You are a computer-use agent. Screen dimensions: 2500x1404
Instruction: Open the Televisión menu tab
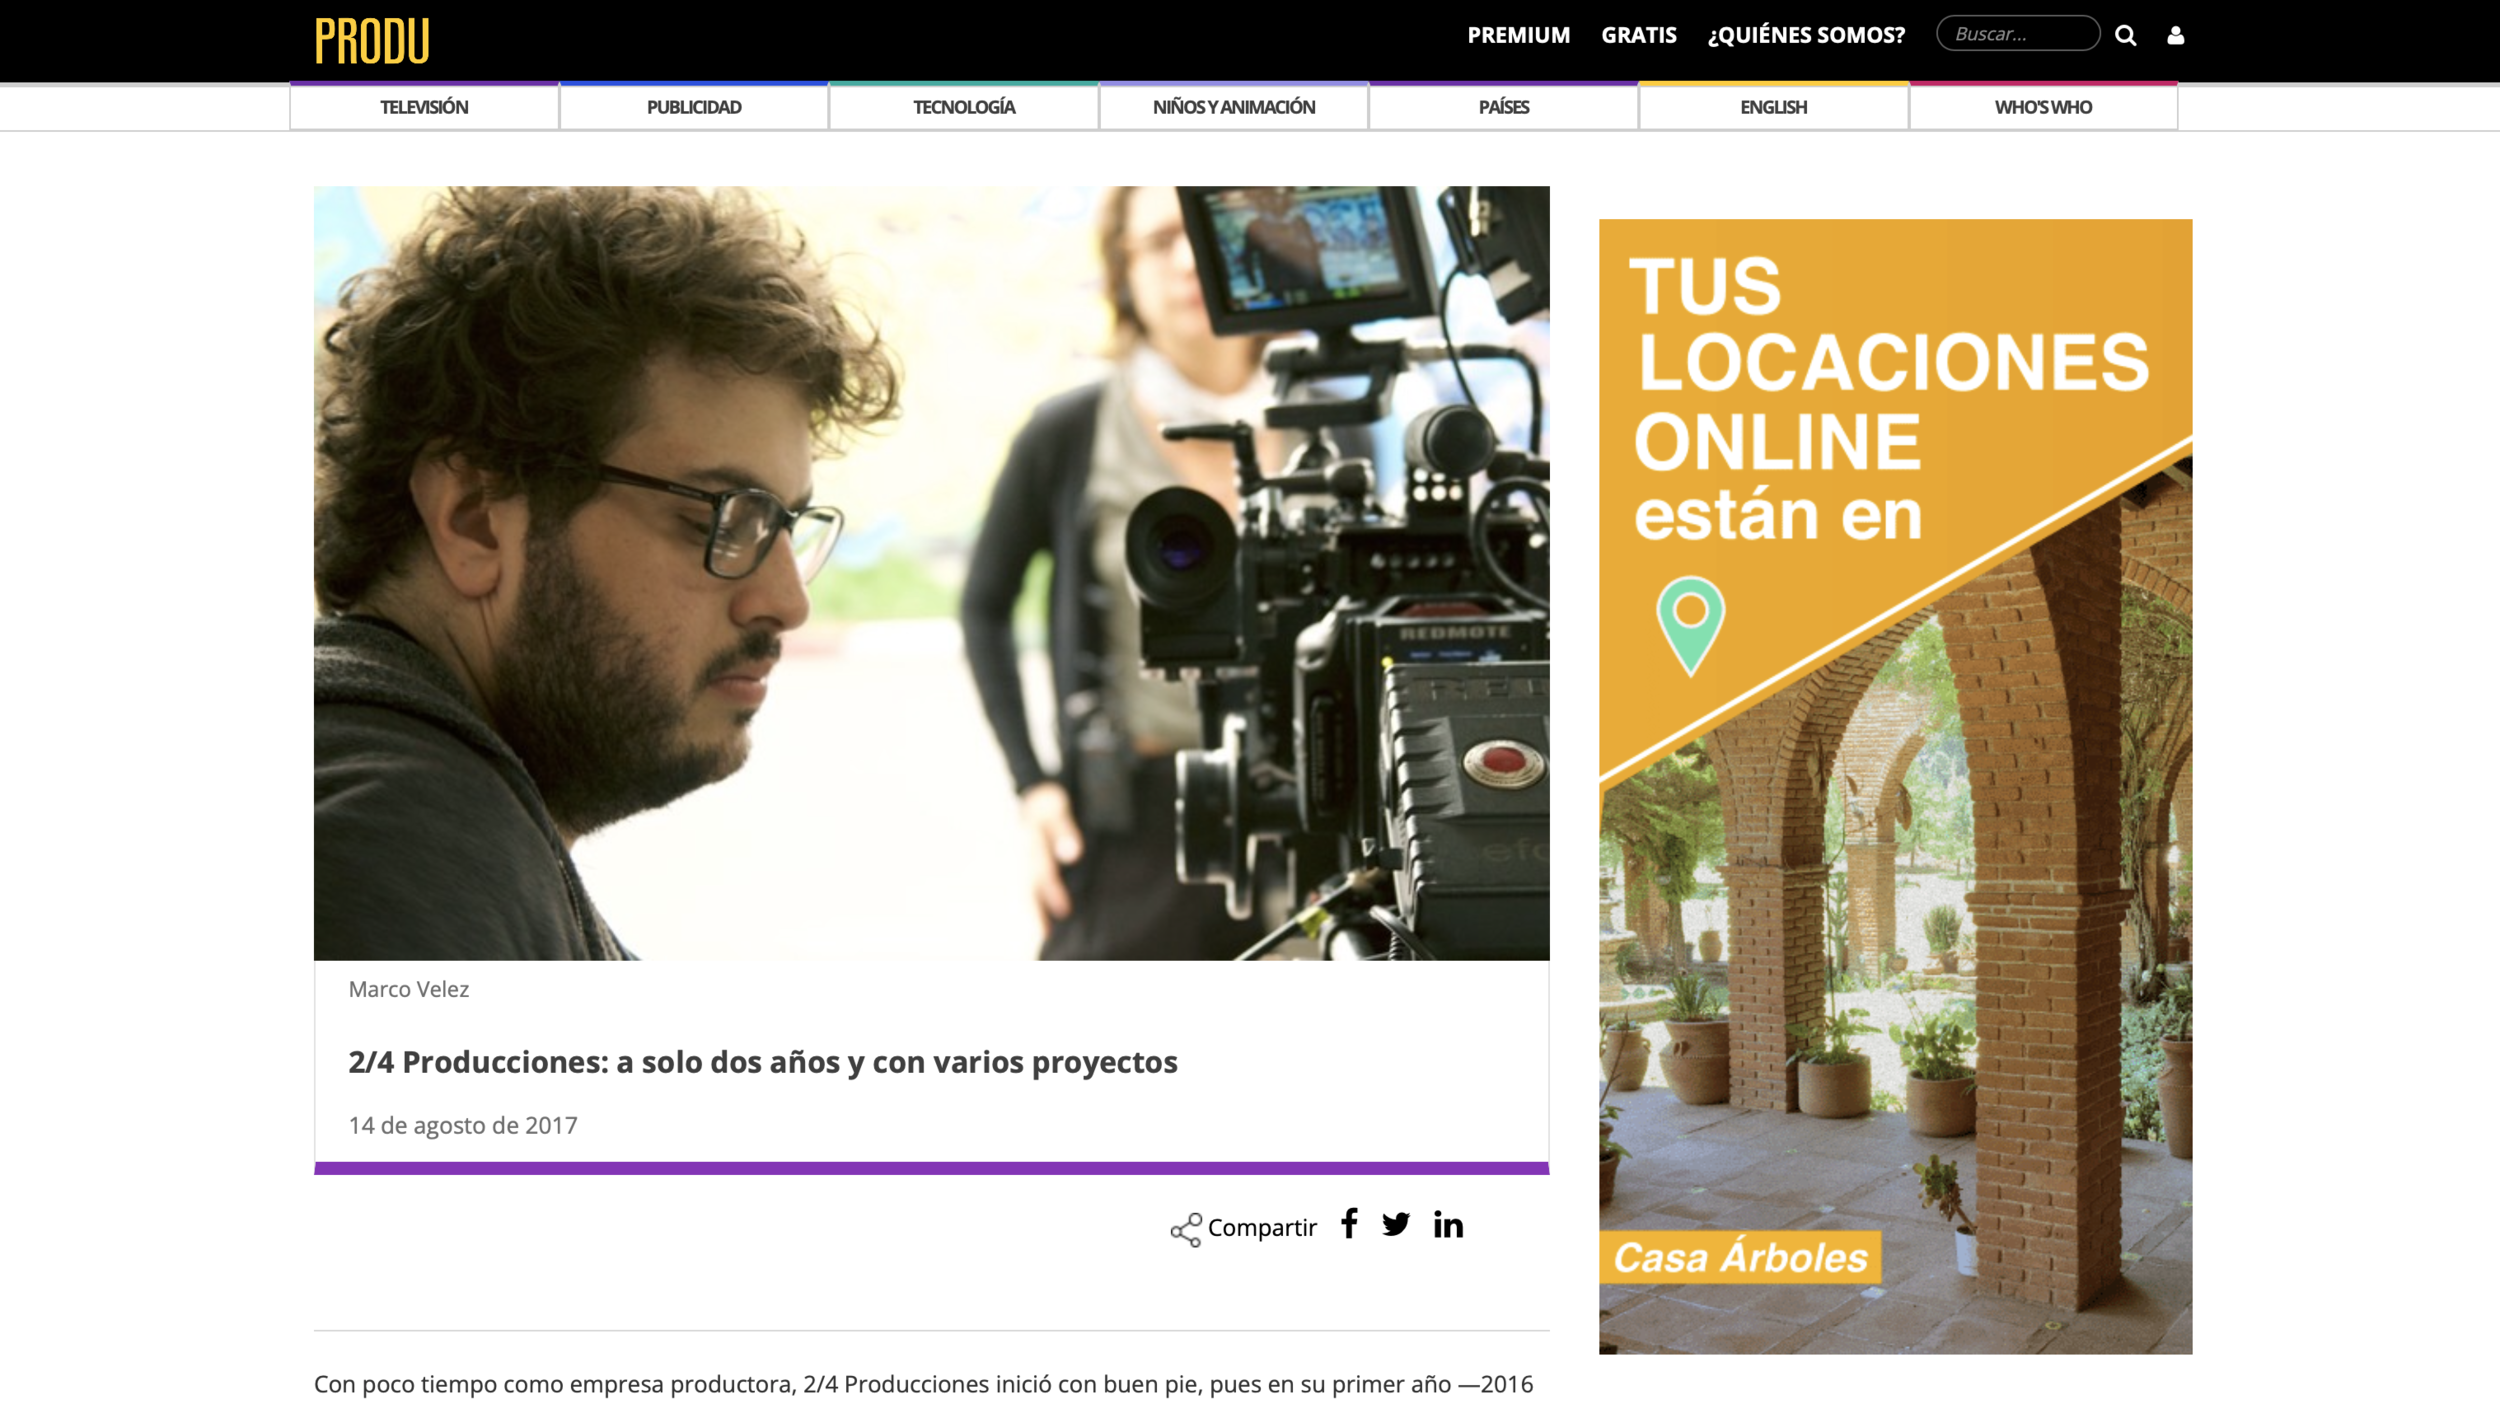point(424,107)
